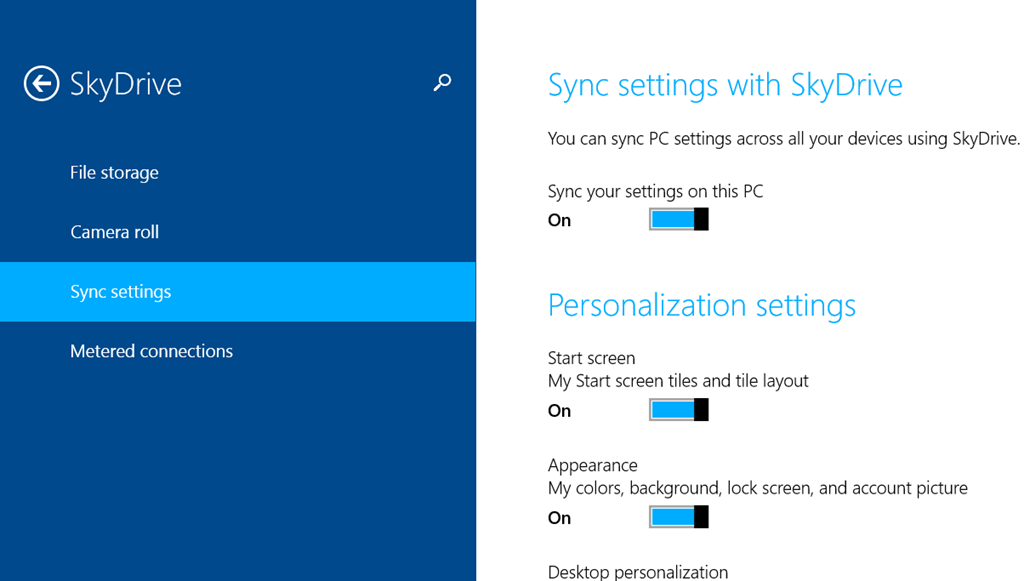Click the black knob of Appearance switch
Viewport: 1024px width, 581px height.
coord(701,517)
